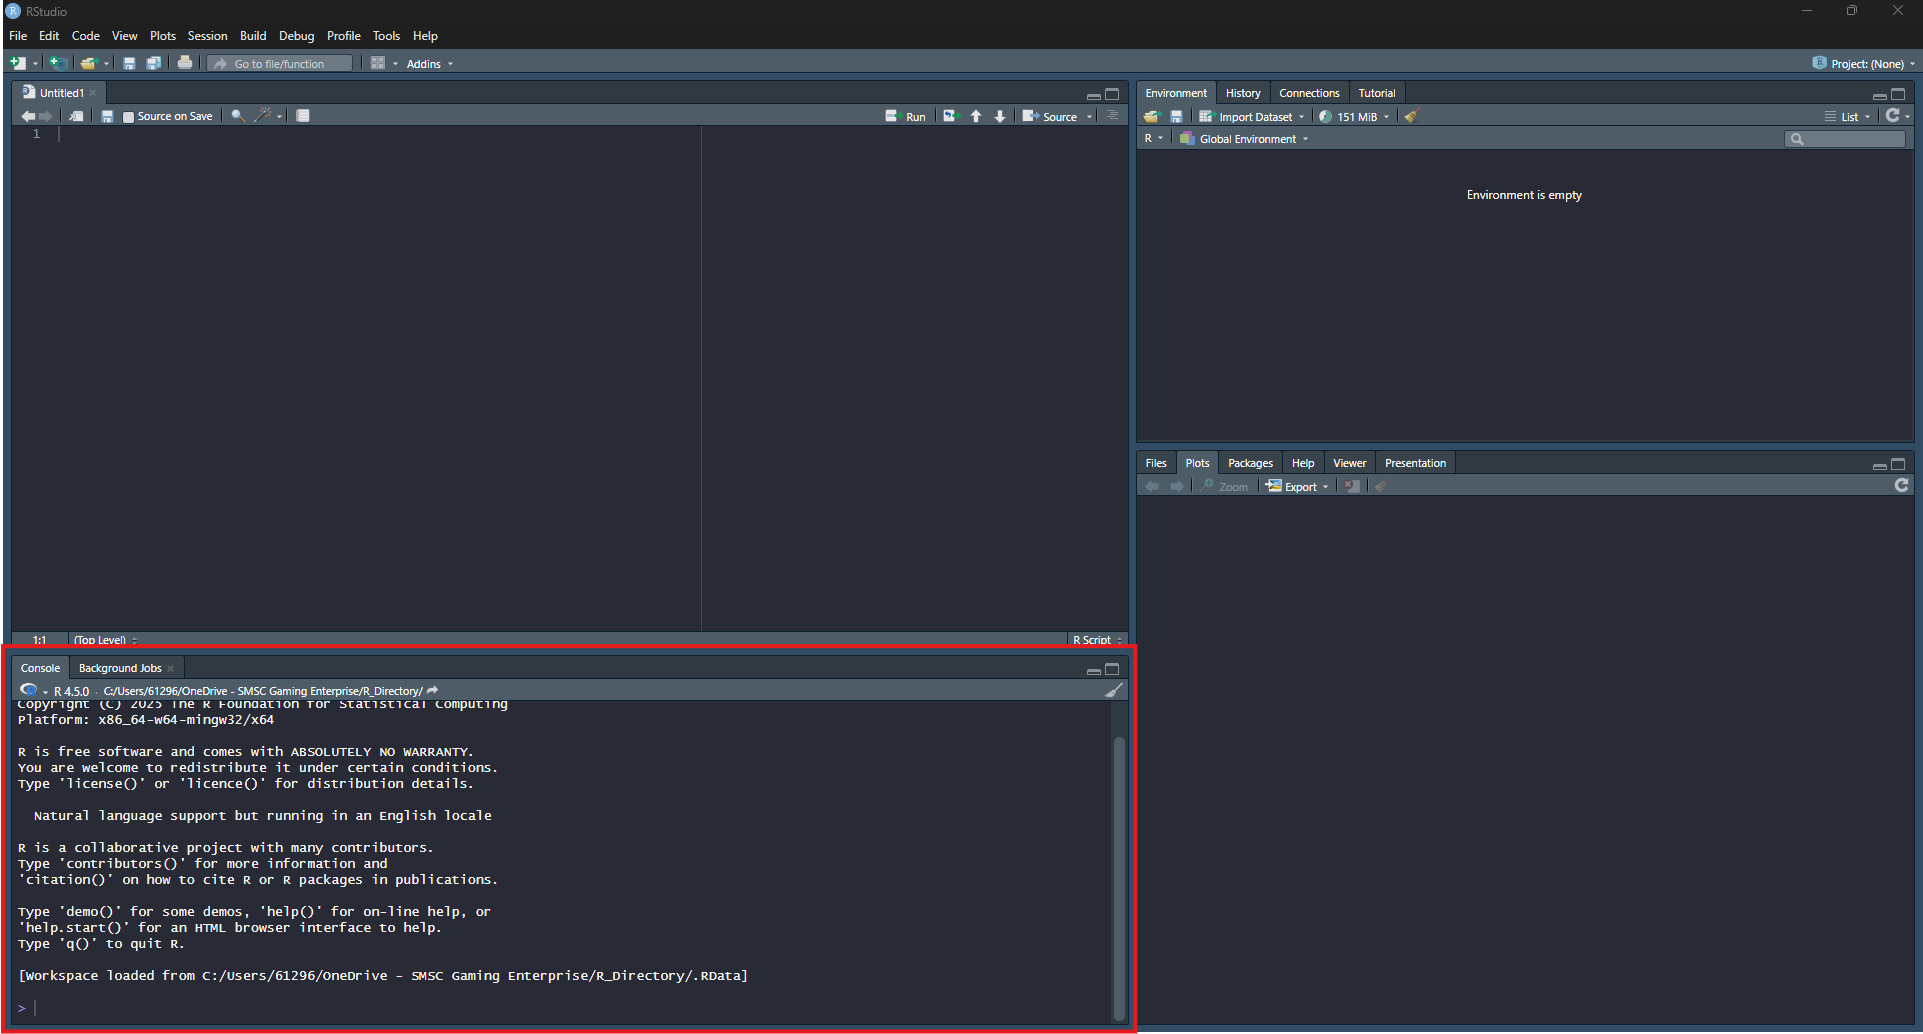Image resolution: width=1923 pixels, height=1034 pixels.
Task: Go back to previous source location
Action: 28,116
